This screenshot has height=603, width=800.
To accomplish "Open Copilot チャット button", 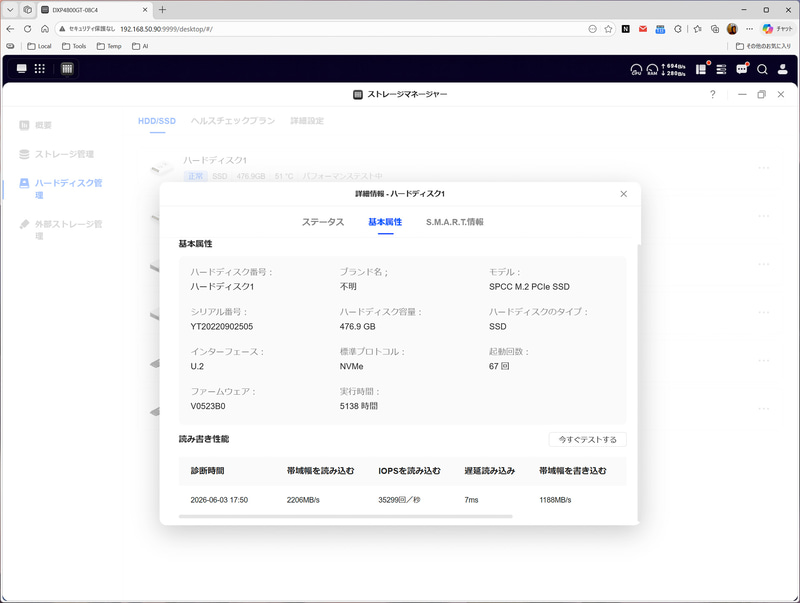I will coord(778,29).
